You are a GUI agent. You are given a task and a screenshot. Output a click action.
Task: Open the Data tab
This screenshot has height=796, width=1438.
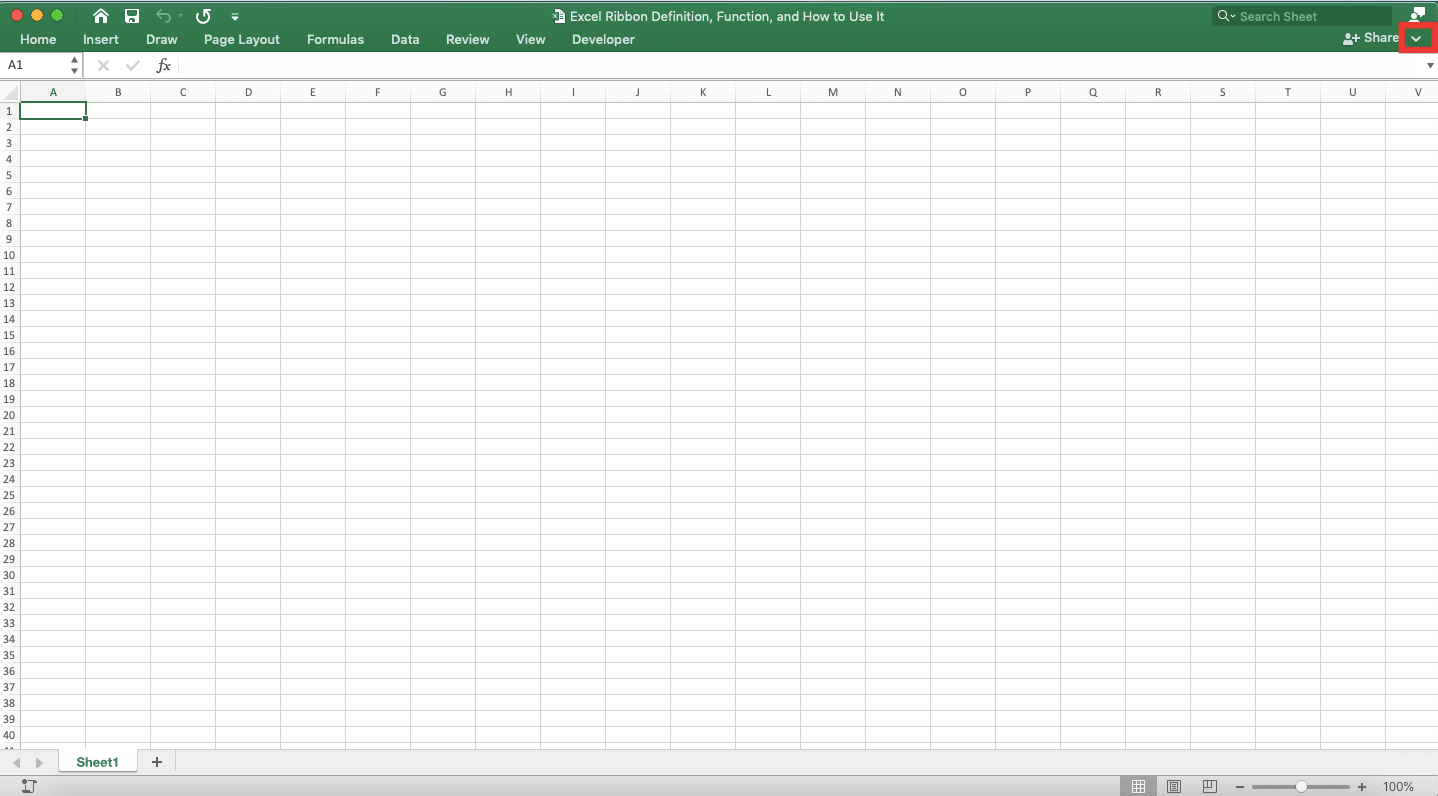pos(405,39)
